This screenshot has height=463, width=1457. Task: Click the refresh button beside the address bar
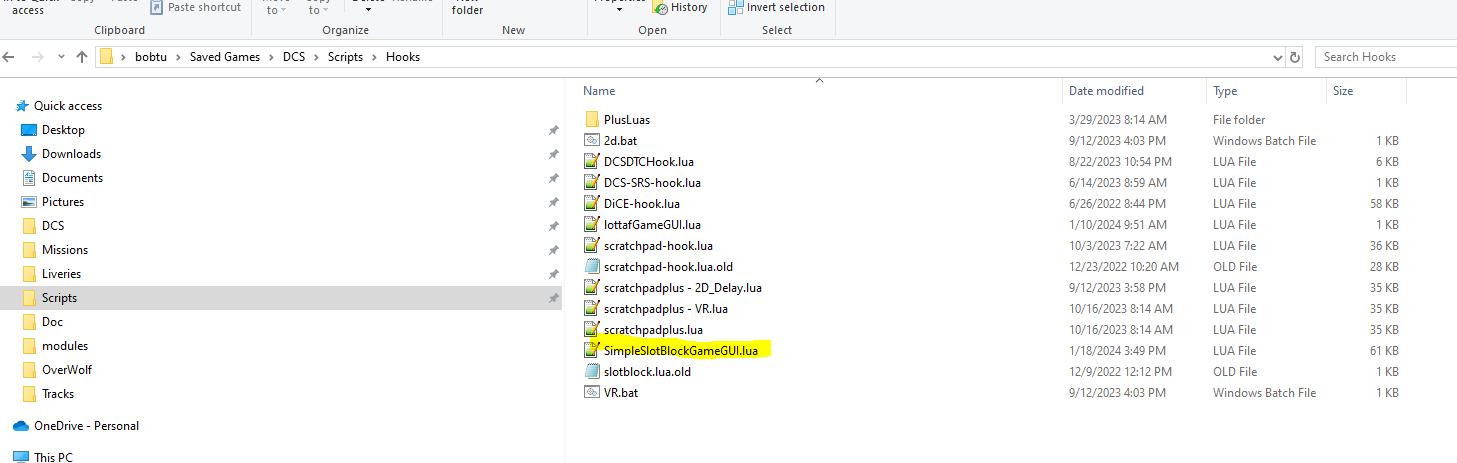[x=1295, y=57]
